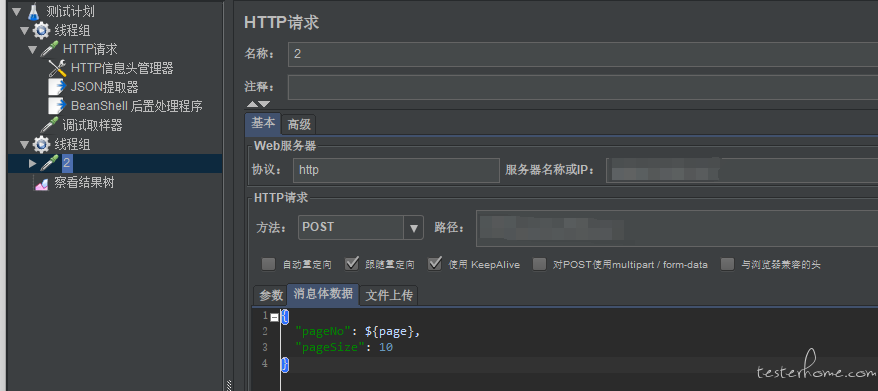Select BeanShell 后置处理程序 in tree
The height and width of the screenshot is (391, 878).
(x=137, y=106)
